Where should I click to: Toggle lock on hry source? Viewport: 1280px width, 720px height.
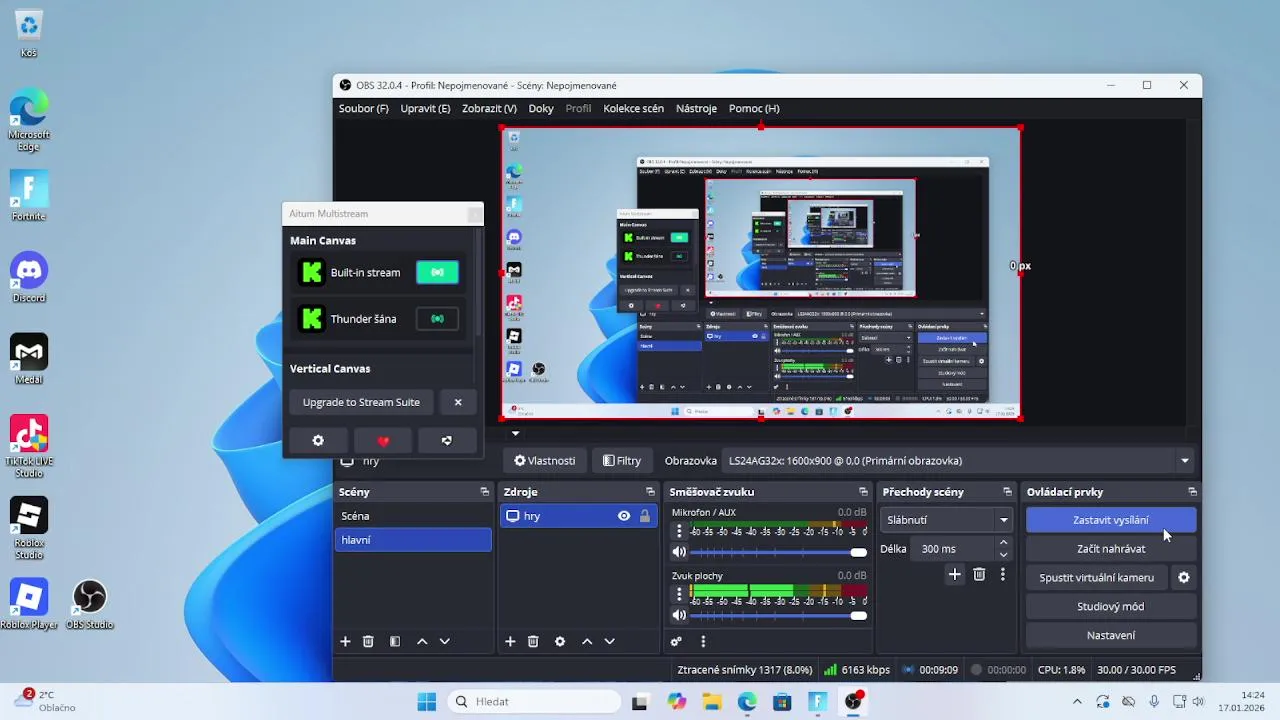tap(645, 516)
